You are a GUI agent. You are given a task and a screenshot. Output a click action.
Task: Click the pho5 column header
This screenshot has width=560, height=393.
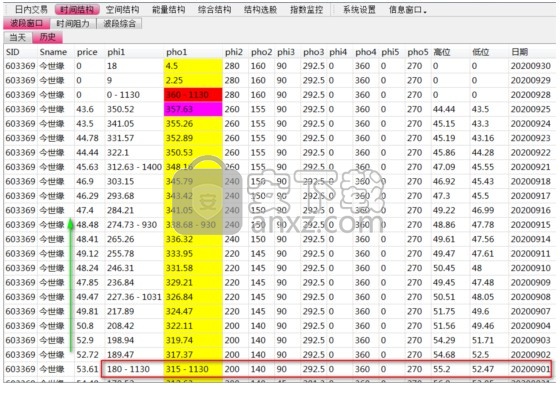click(418, 52)
